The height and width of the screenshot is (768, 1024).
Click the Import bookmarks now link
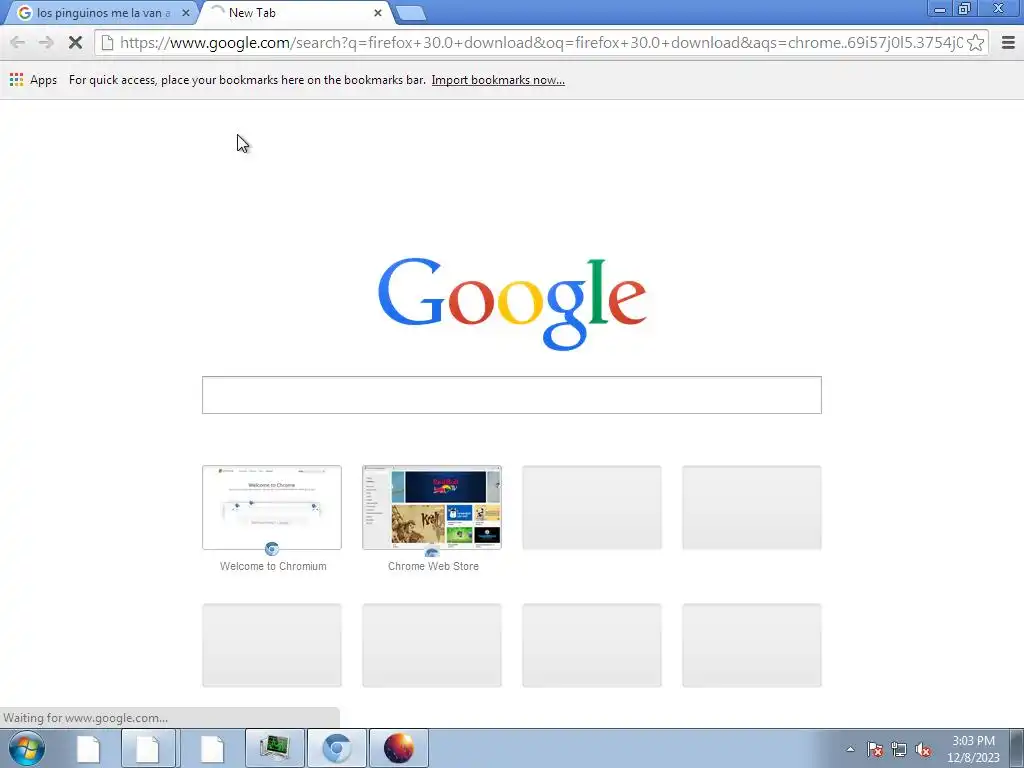498,80
